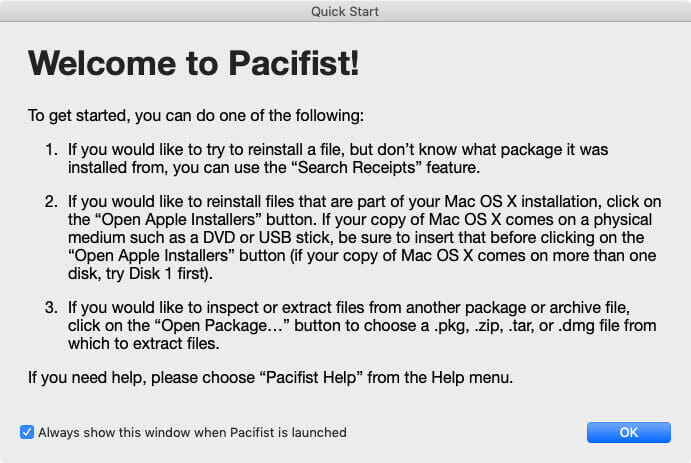Click list number 2 marker
Image resolution: width=691 pixels, height=463 pixels.
point(51,203)
